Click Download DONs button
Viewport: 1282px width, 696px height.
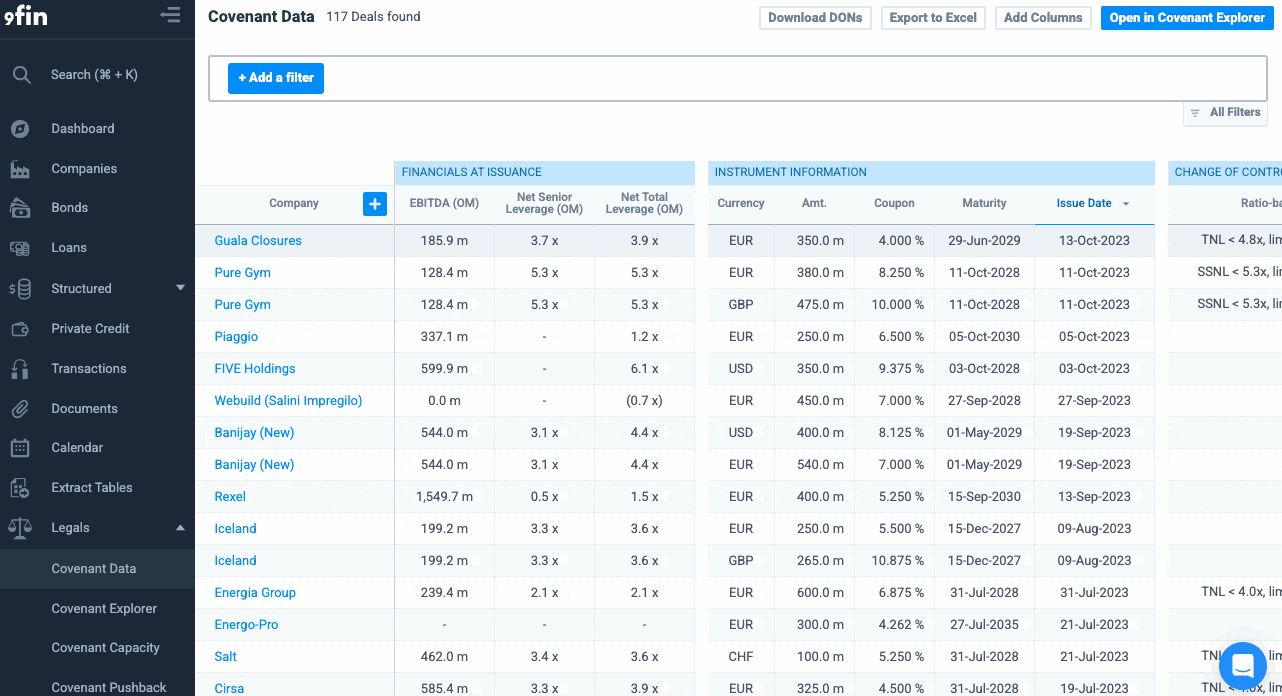tap(815, 18)
